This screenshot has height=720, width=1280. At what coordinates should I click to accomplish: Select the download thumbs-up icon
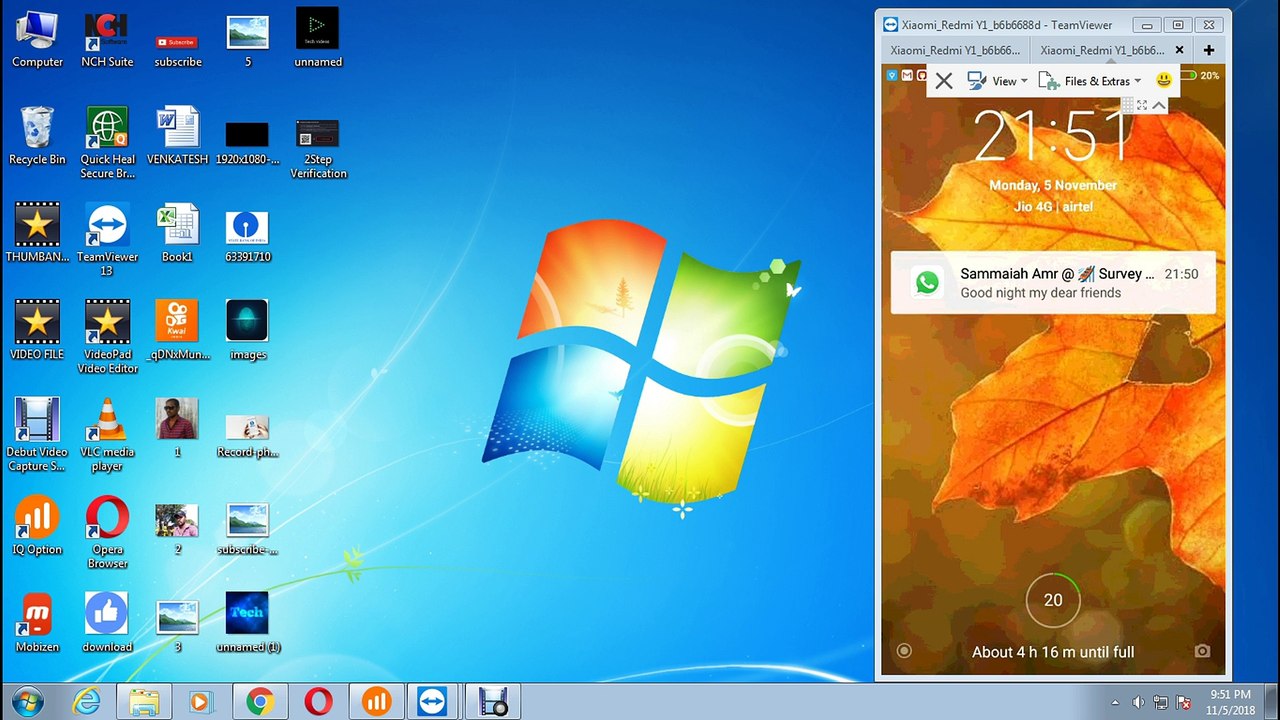[107, 623]
